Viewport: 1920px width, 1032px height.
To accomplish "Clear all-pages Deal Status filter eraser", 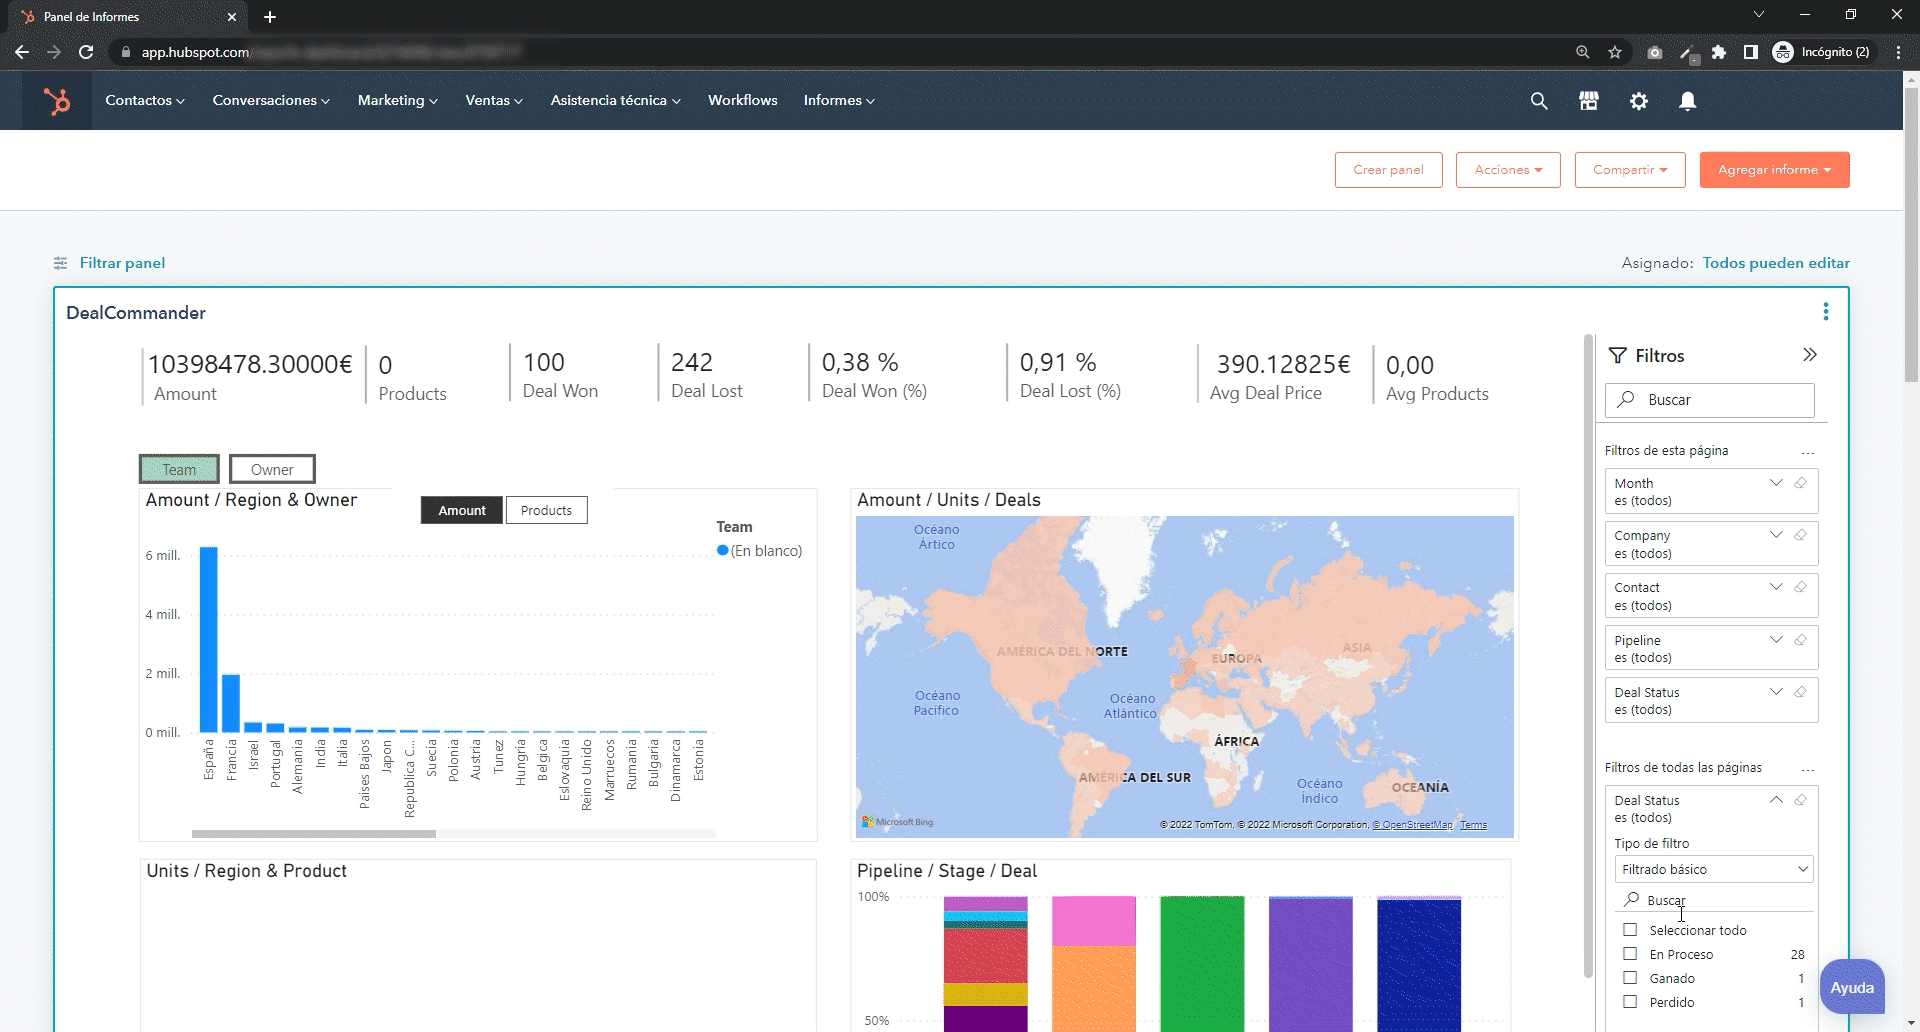I will tap(1800, 800).
